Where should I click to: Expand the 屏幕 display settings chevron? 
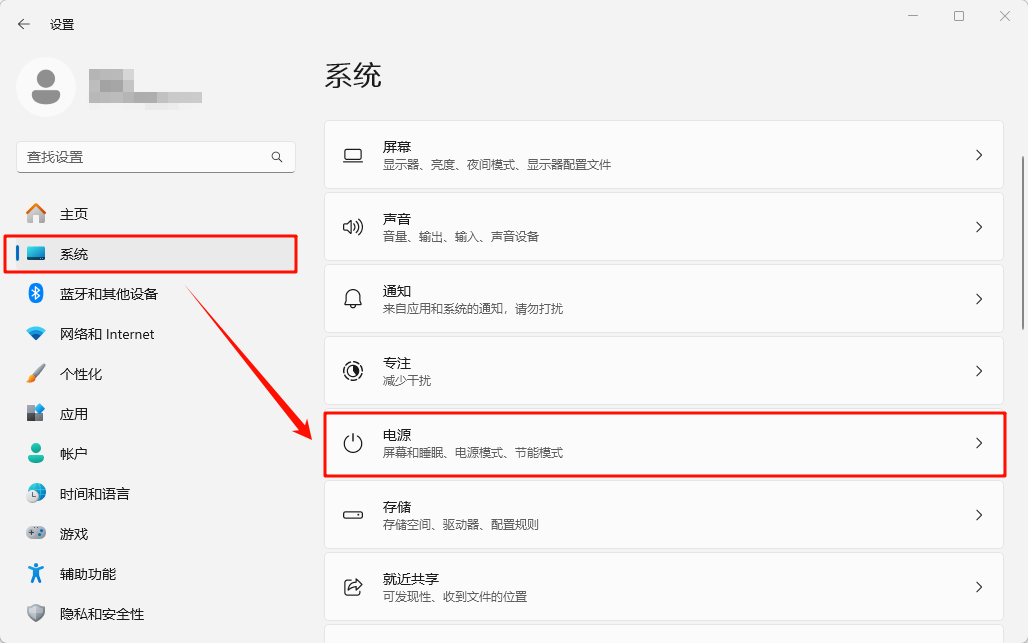coord(979,155)
